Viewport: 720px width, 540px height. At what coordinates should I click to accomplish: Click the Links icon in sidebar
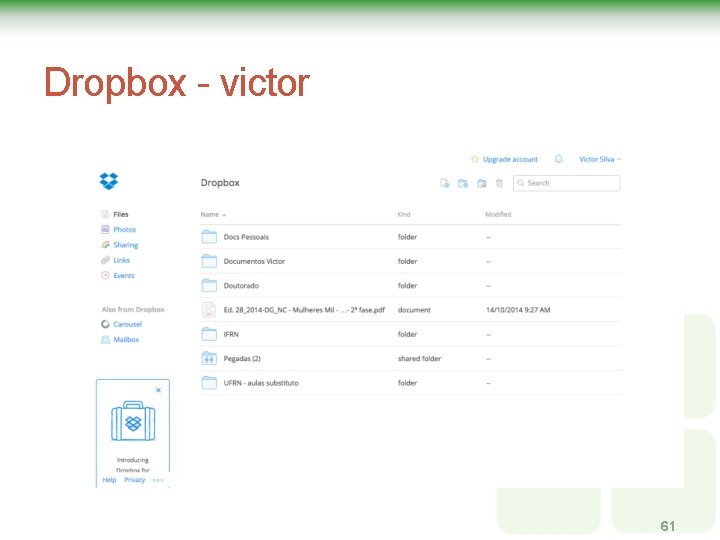coord(105,260)
